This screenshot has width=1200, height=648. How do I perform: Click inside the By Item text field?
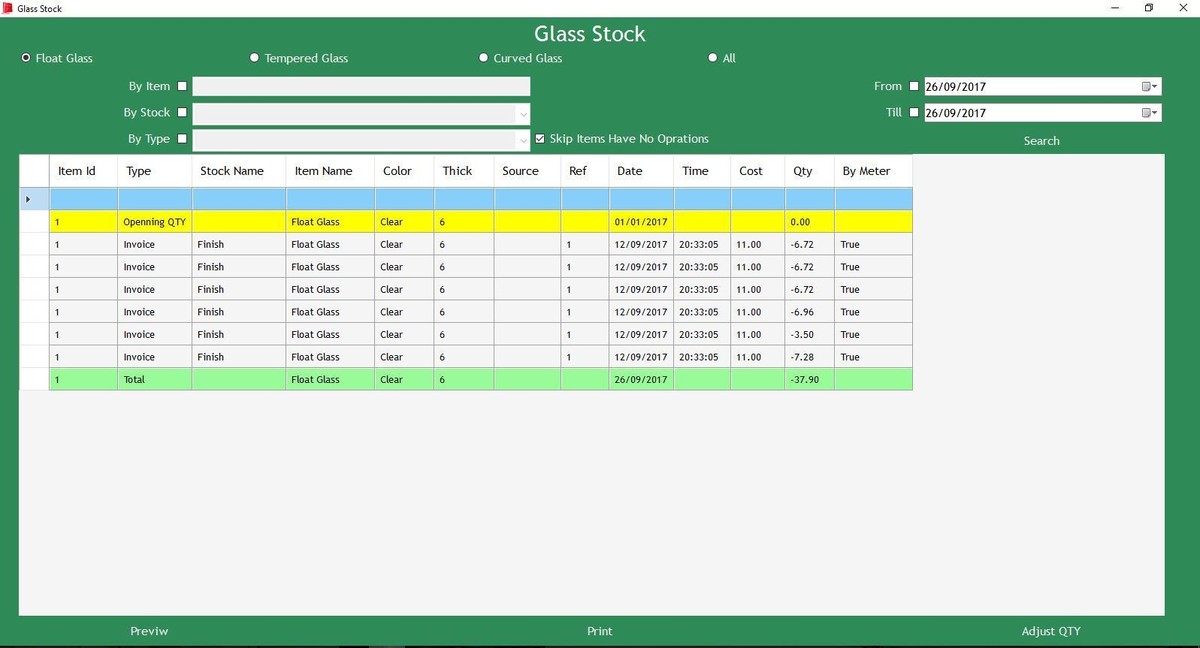tap(360, 87)
